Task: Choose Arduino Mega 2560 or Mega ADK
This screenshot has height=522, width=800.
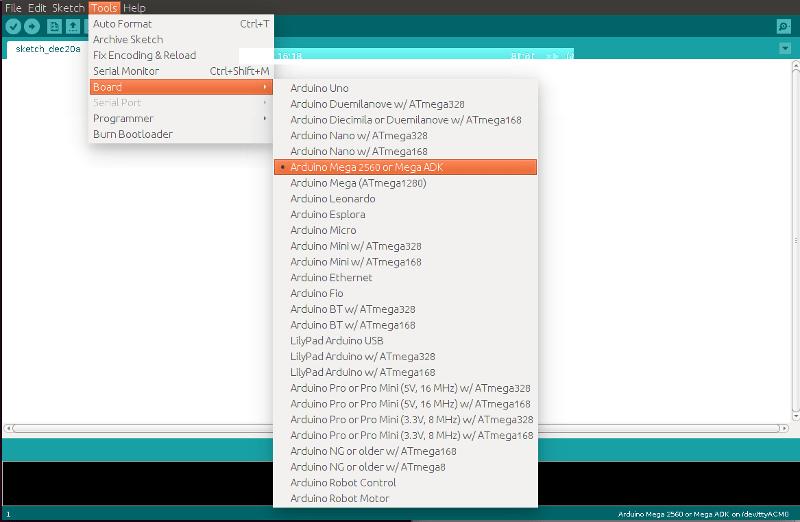Action: pyautogui.click(x=366, y=167)
